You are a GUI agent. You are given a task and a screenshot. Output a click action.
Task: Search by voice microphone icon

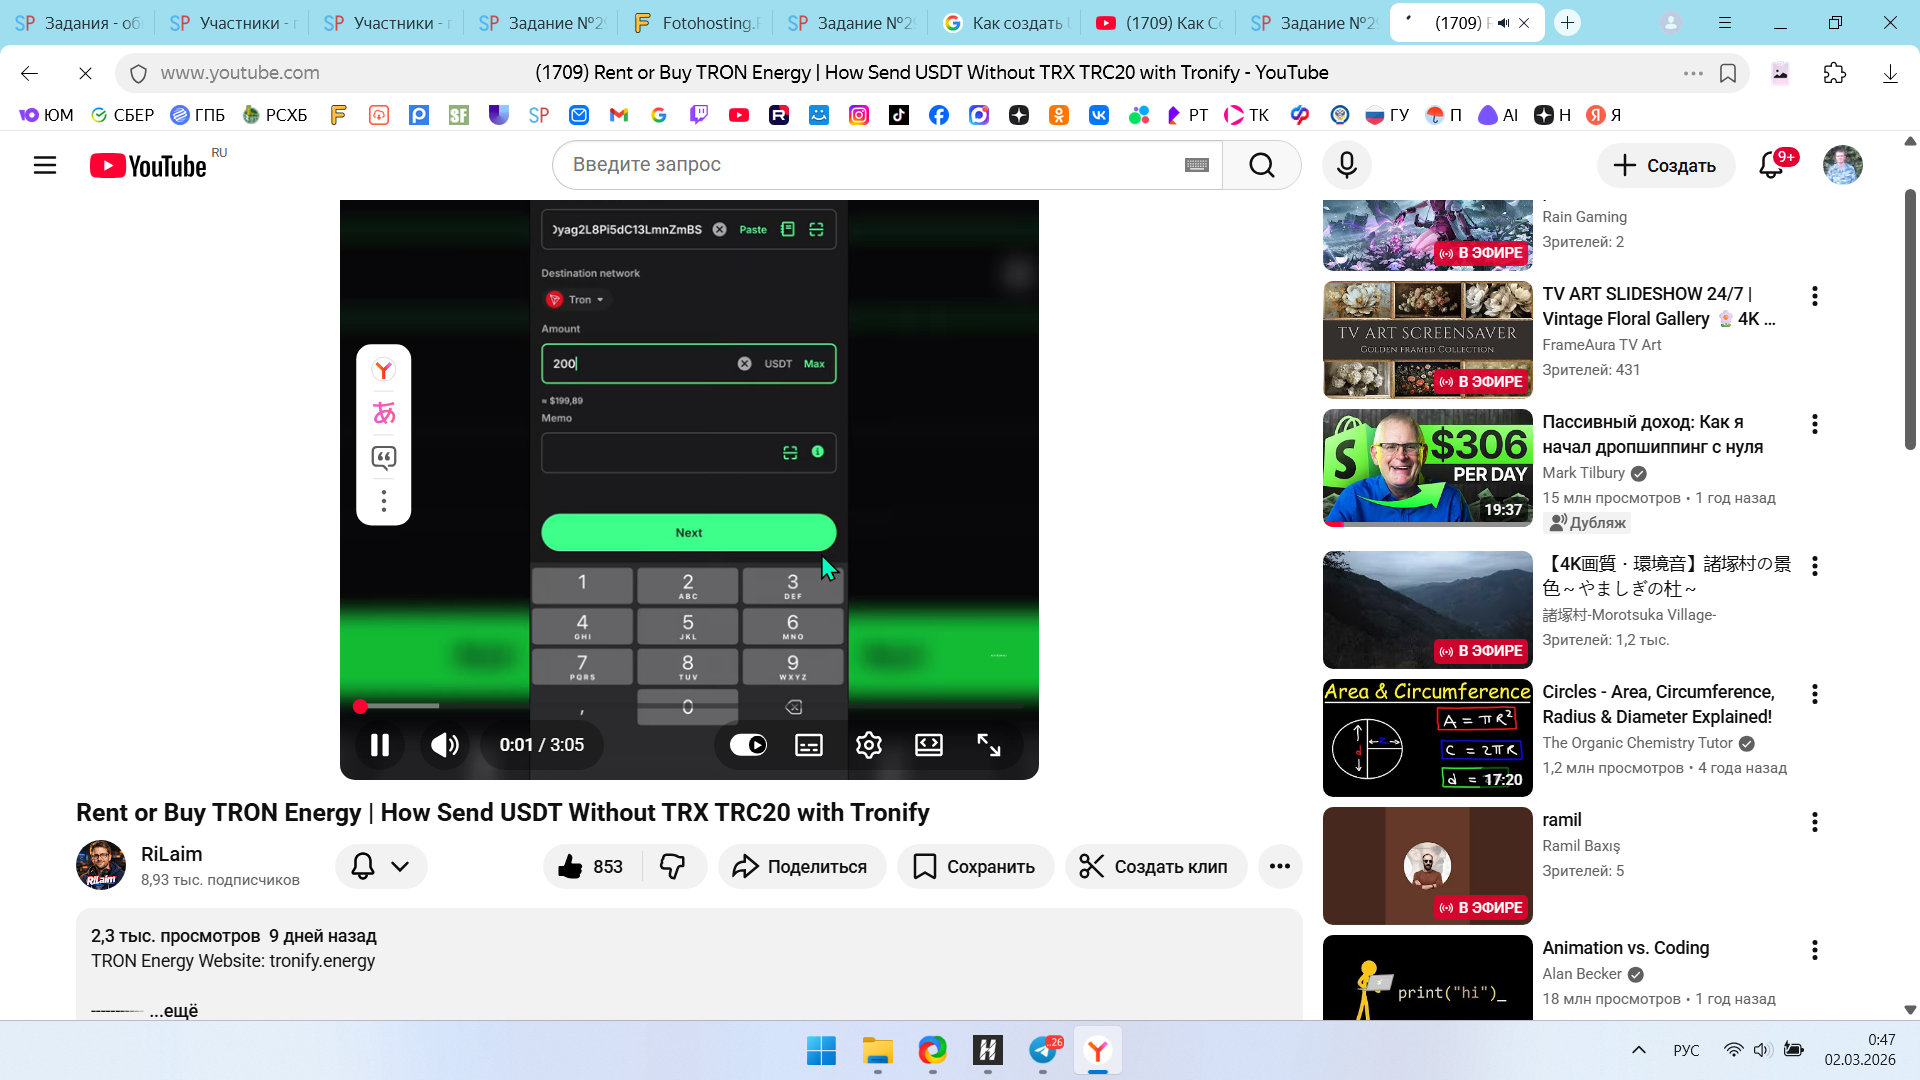coord(1346,165)
